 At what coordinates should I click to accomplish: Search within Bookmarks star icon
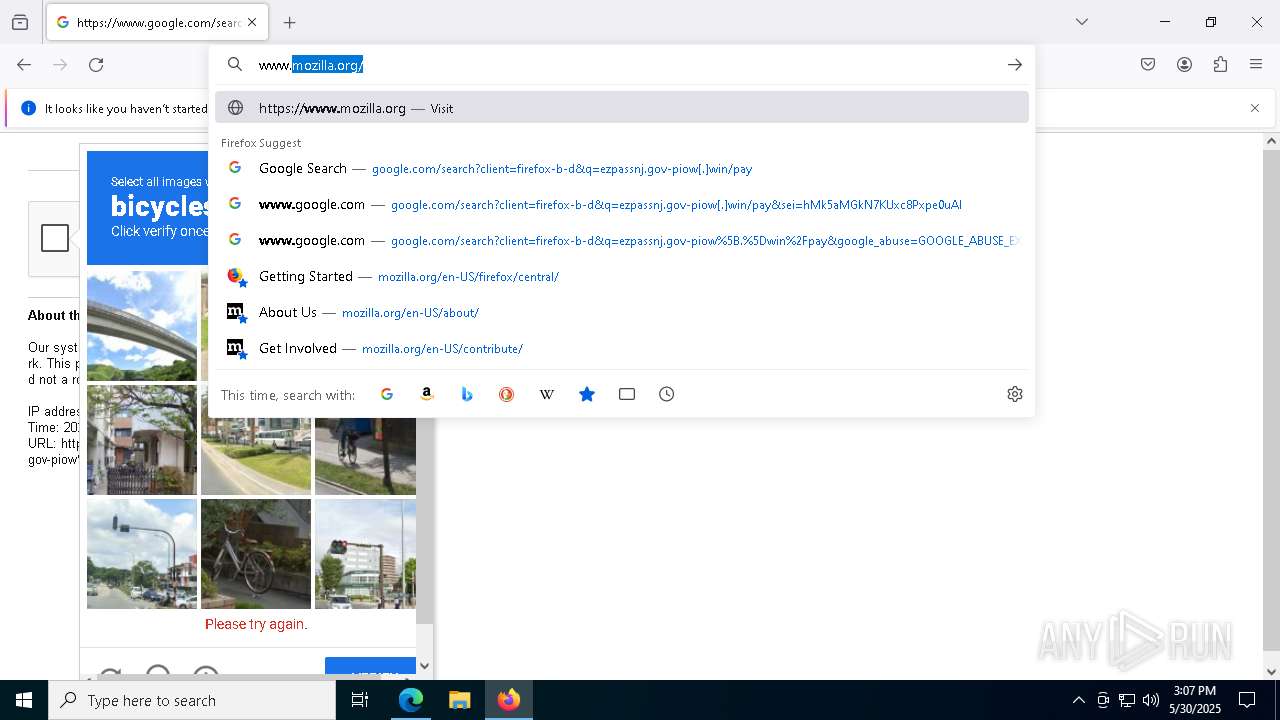tap(587, 394)
